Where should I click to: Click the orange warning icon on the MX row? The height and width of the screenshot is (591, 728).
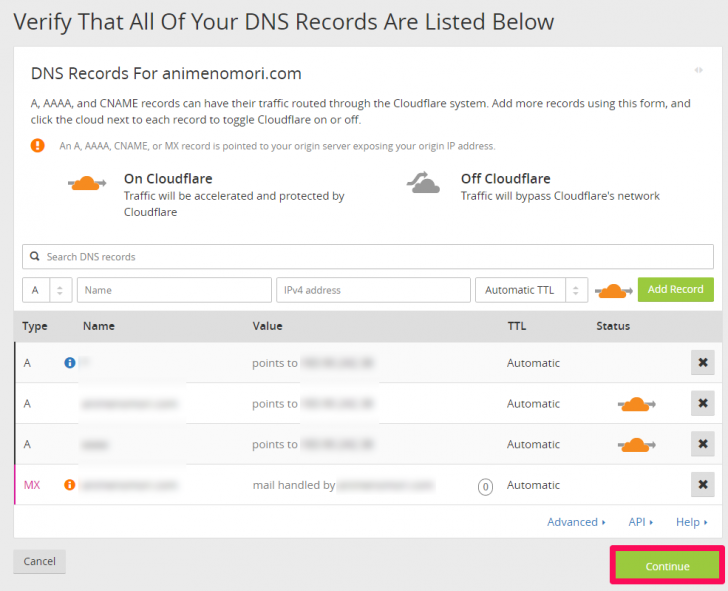point(70,485)
